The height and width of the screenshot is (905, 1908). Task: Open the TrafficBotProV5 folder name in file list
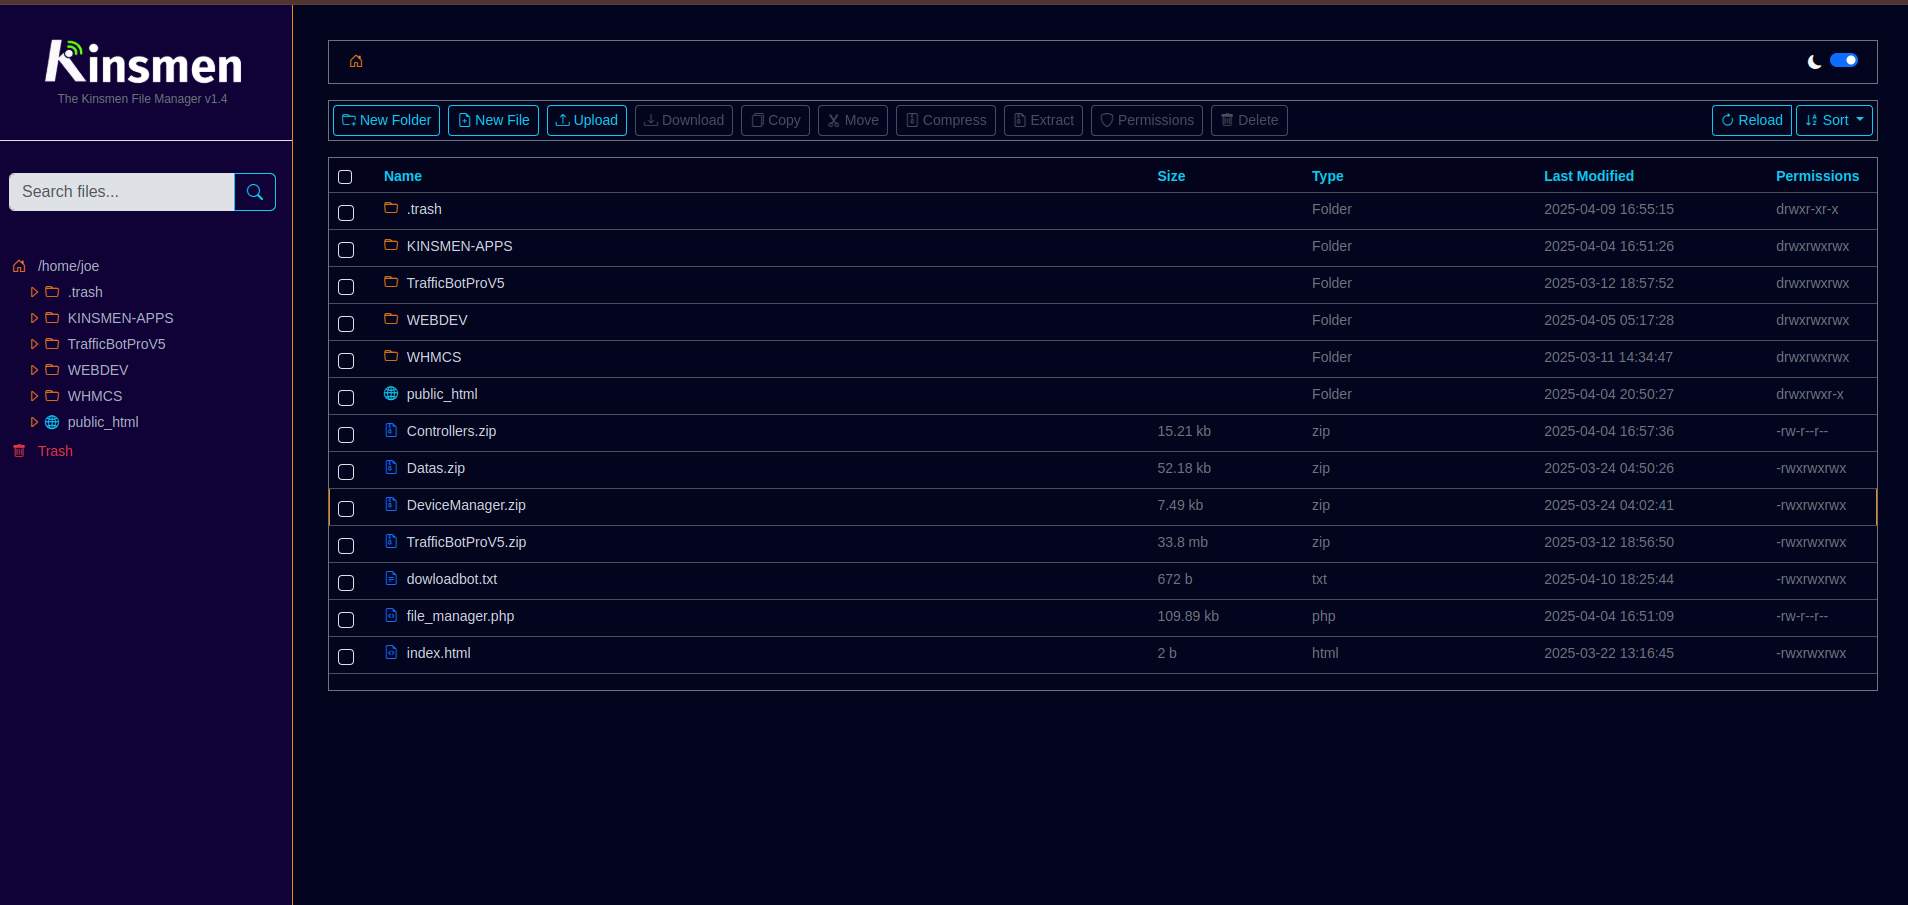[x=455, y=283]
